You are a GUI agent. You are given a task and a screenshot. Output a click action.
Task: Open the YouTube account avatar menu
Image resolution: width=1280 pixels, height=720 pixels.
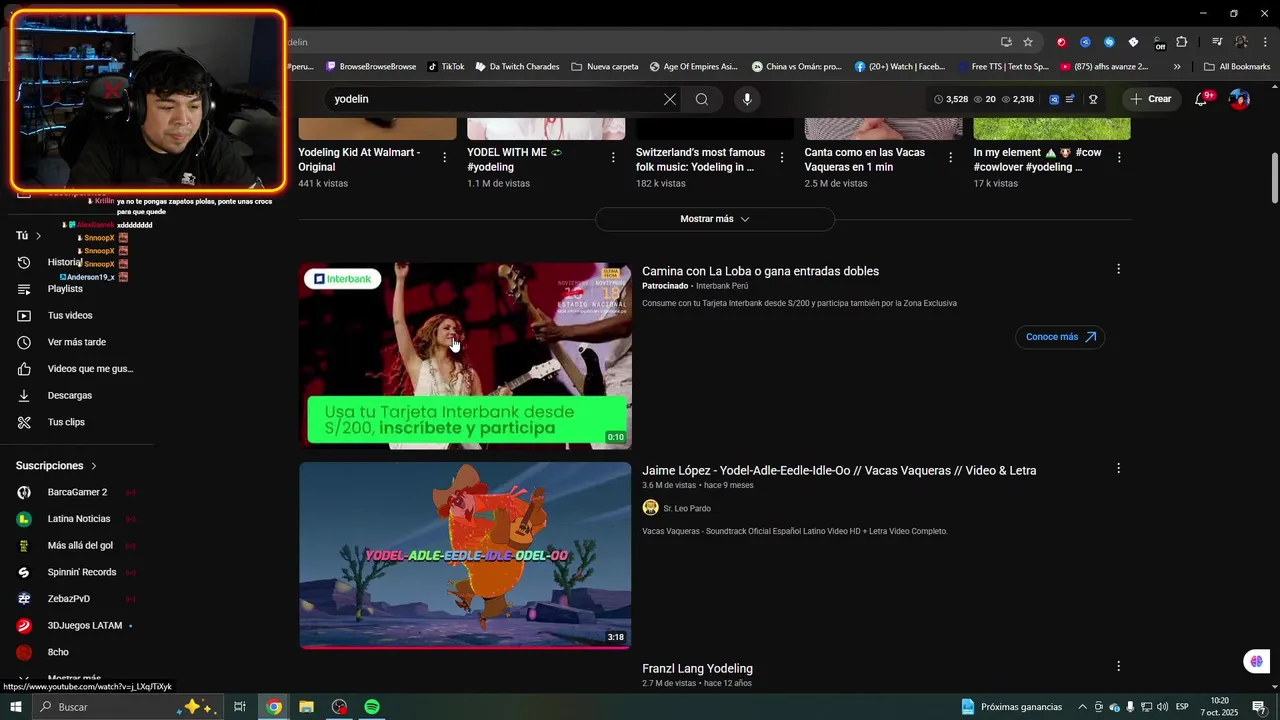coord(1239,99)
